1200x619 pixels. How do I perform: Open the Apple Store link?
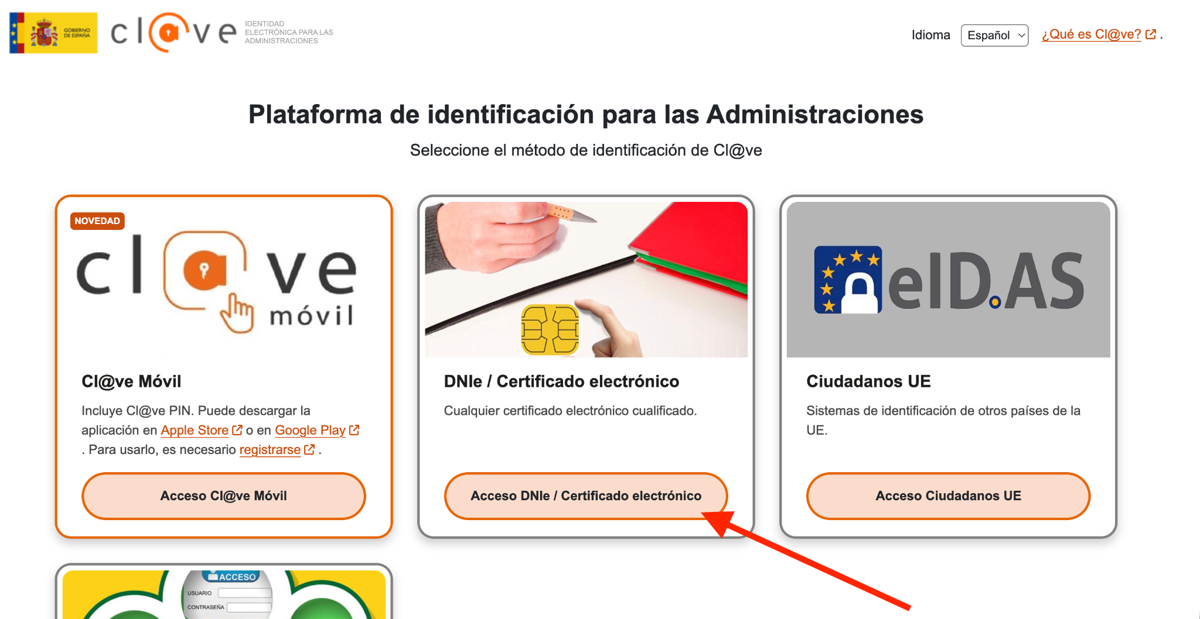coord(194,430)
